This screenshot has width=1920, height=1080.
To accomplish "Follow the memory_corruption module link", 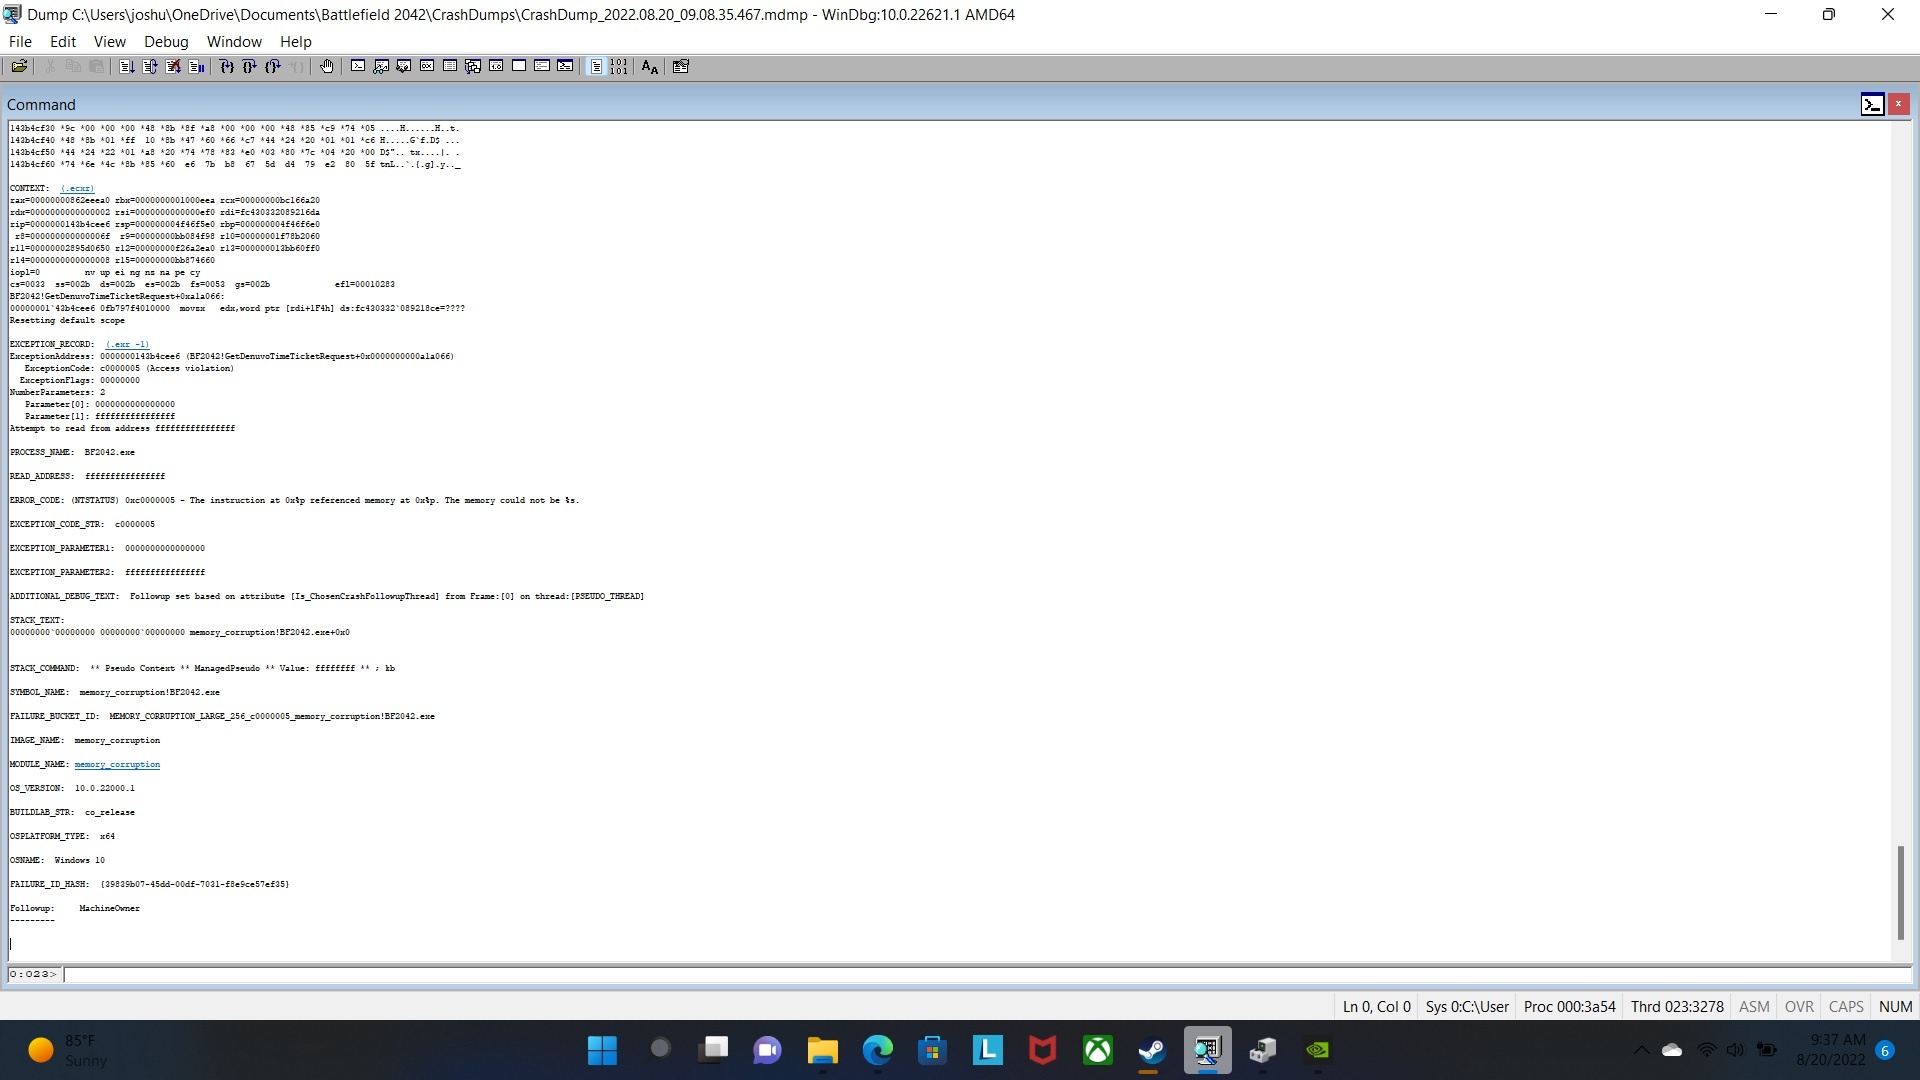I will 117,764.
